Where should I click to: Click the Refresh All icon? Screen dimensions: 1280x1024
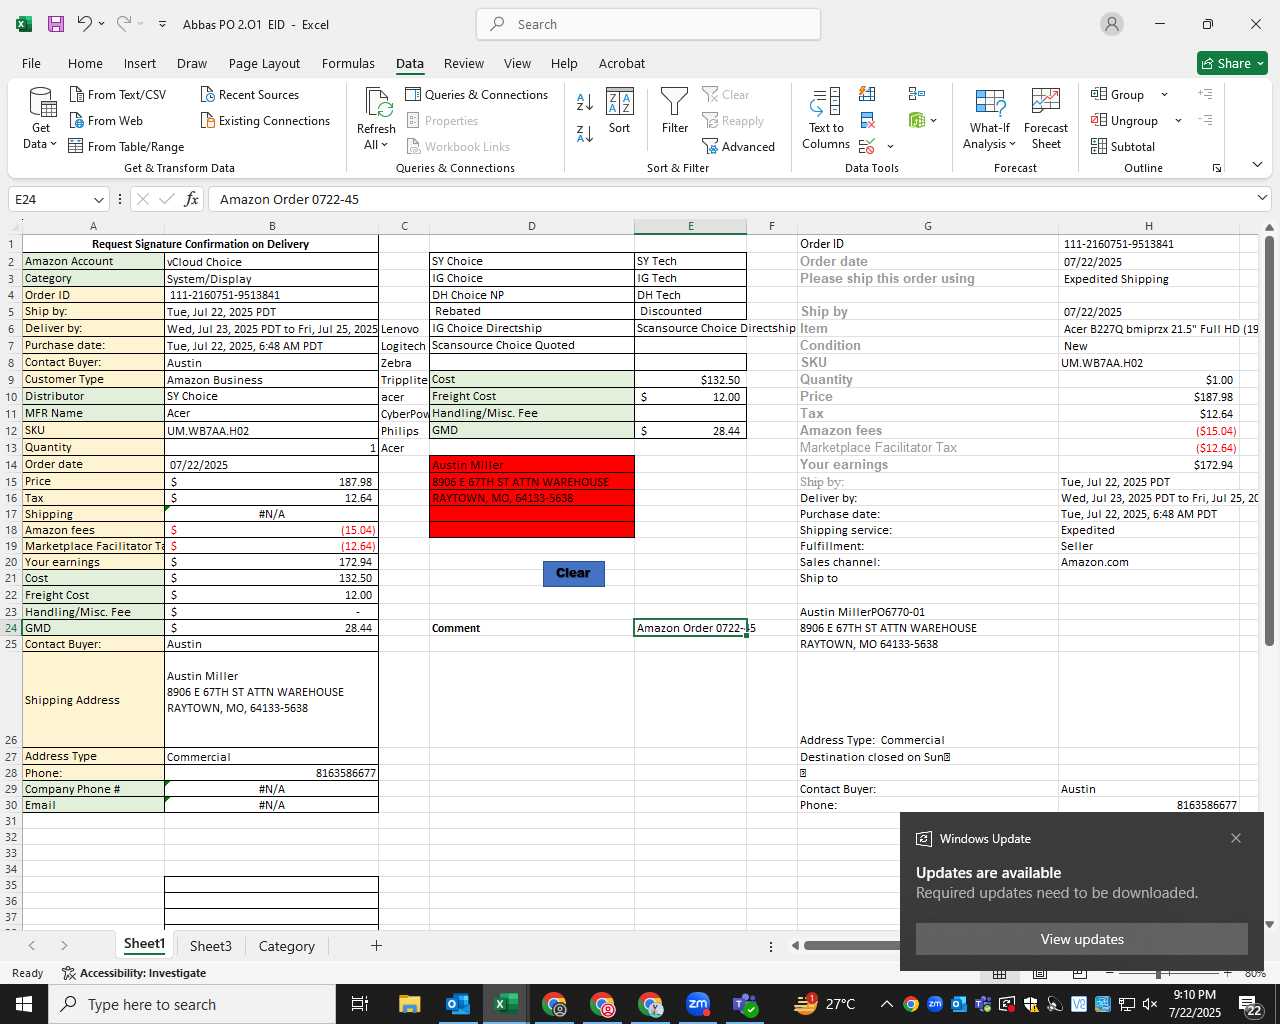377,105
